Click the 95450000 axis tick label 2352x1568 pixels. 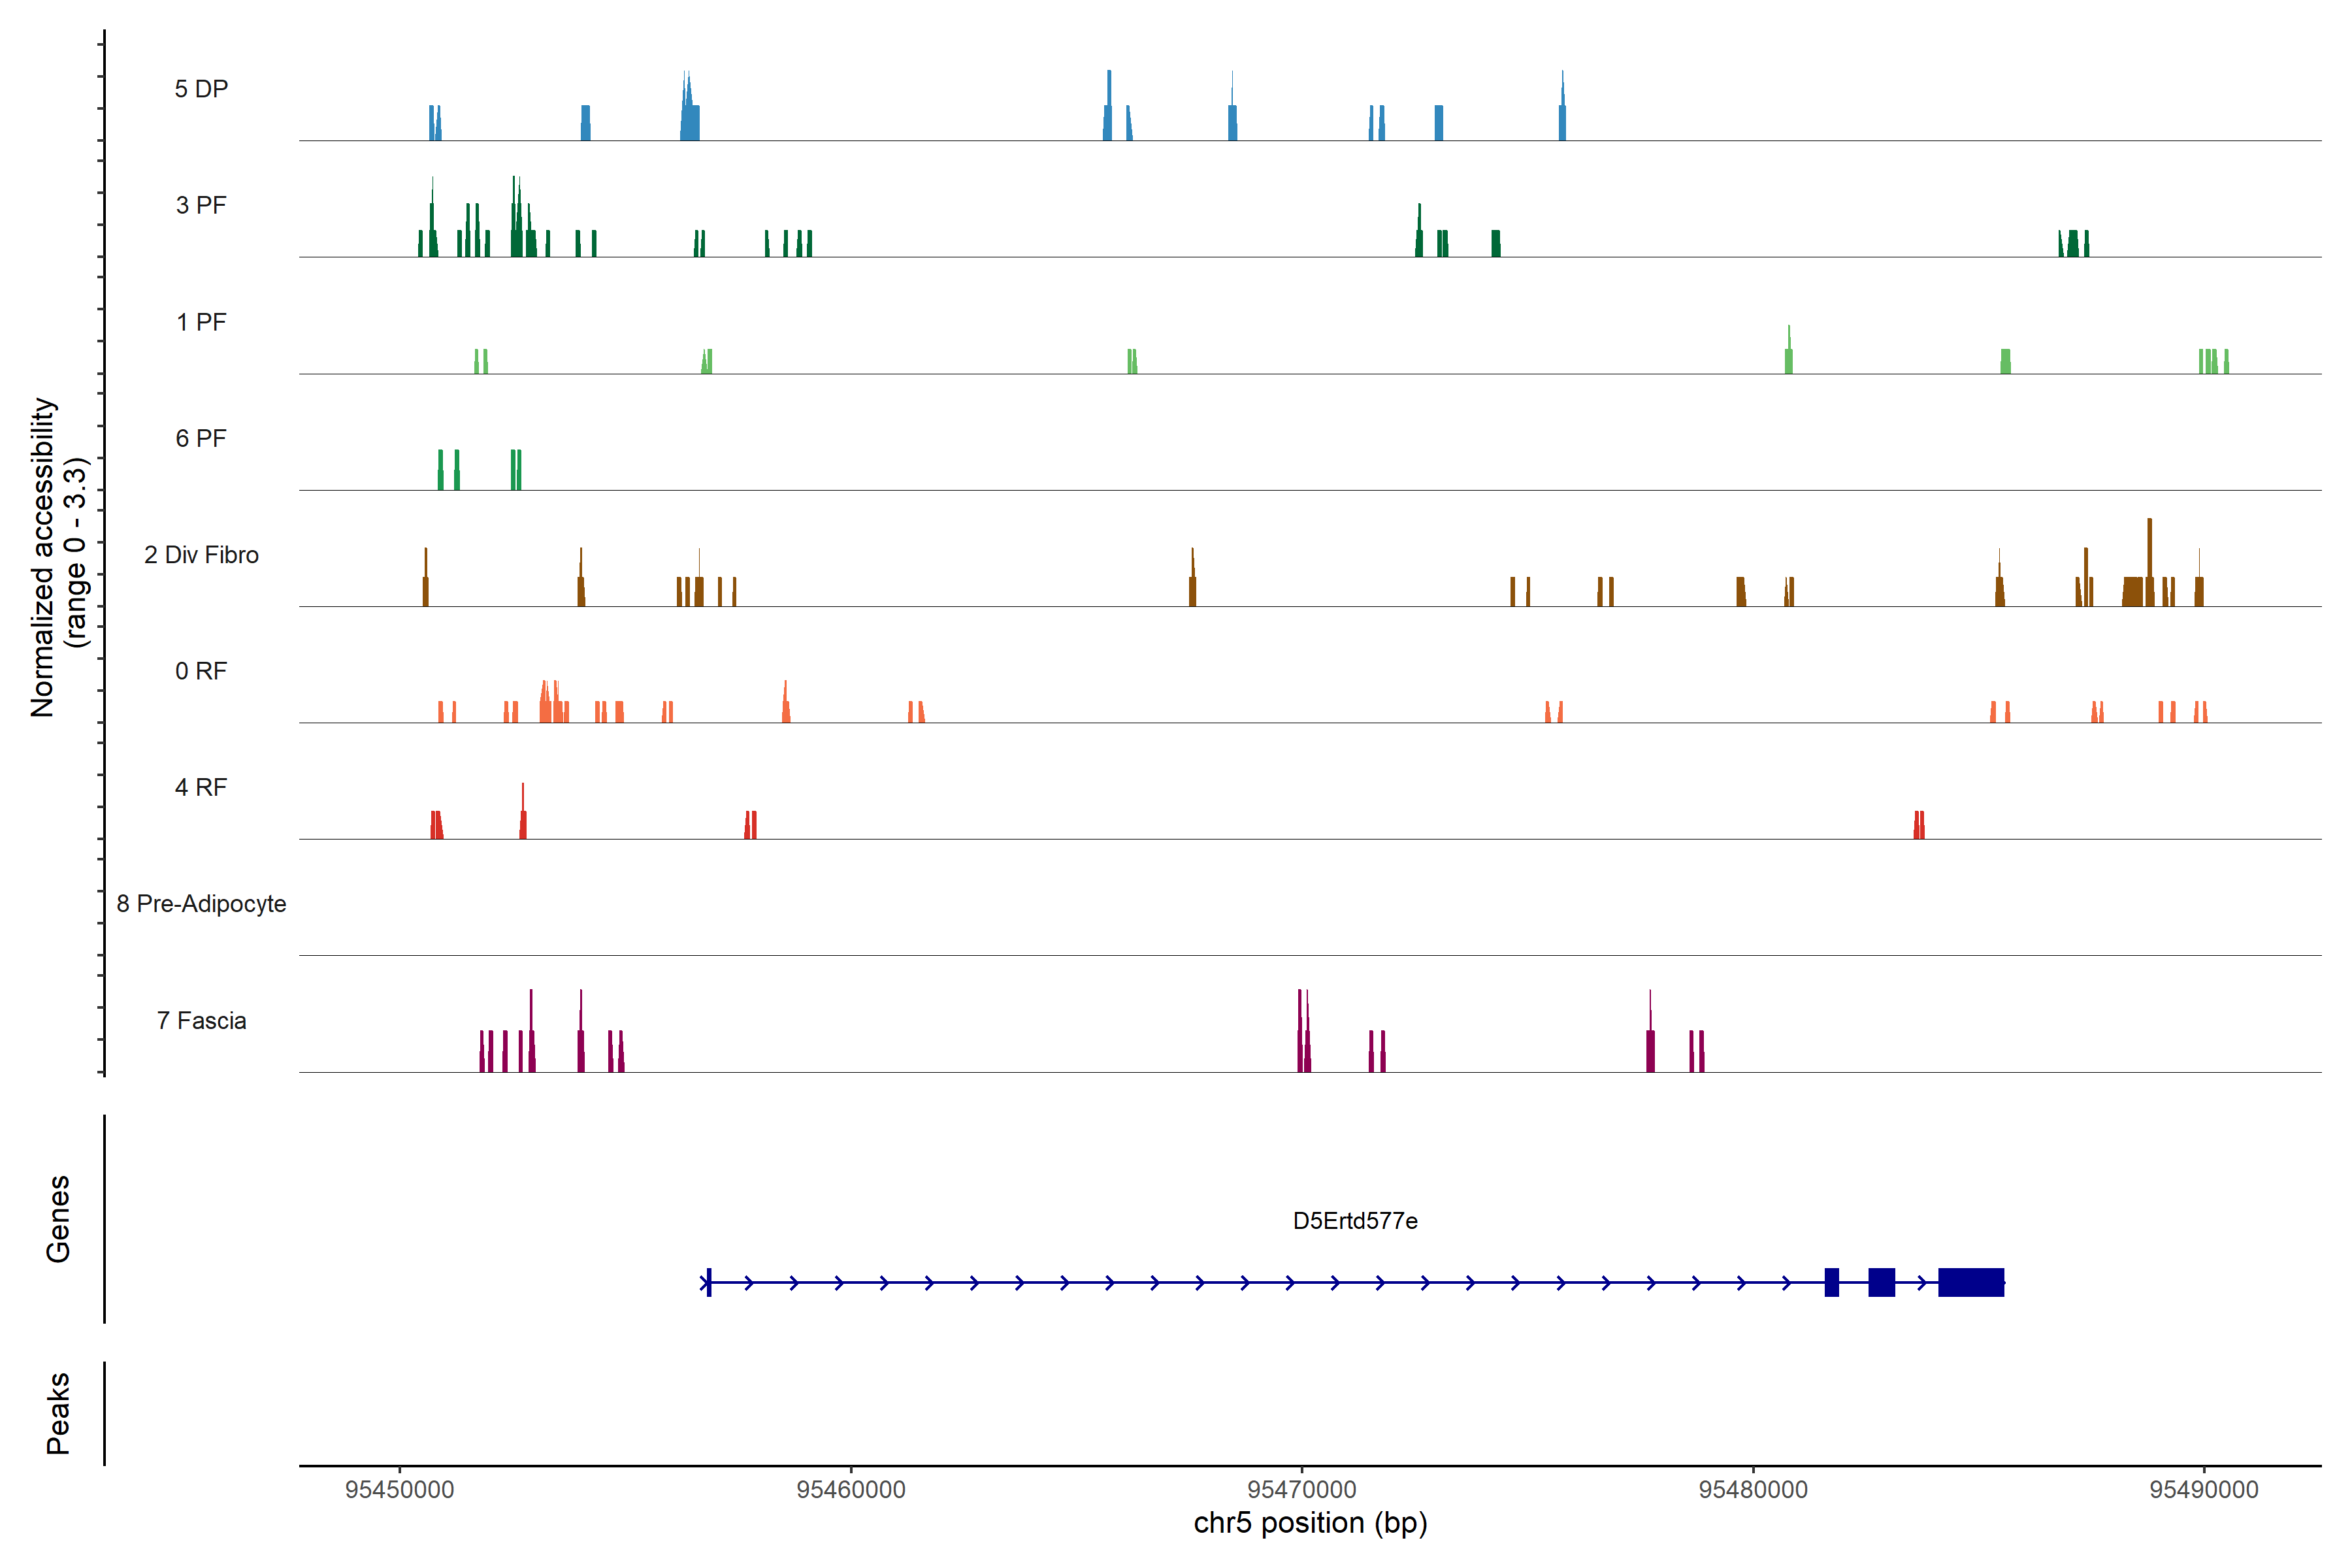click(399, 1489)
